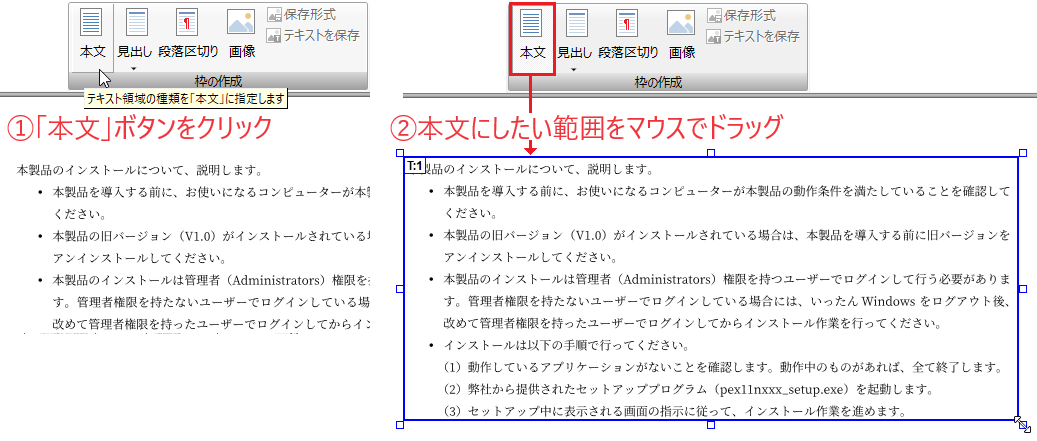The image size is (1037, 441).
Task: Expand the 見出し dropdown arrow in the right ribbon
Action: tap(574, 69)
